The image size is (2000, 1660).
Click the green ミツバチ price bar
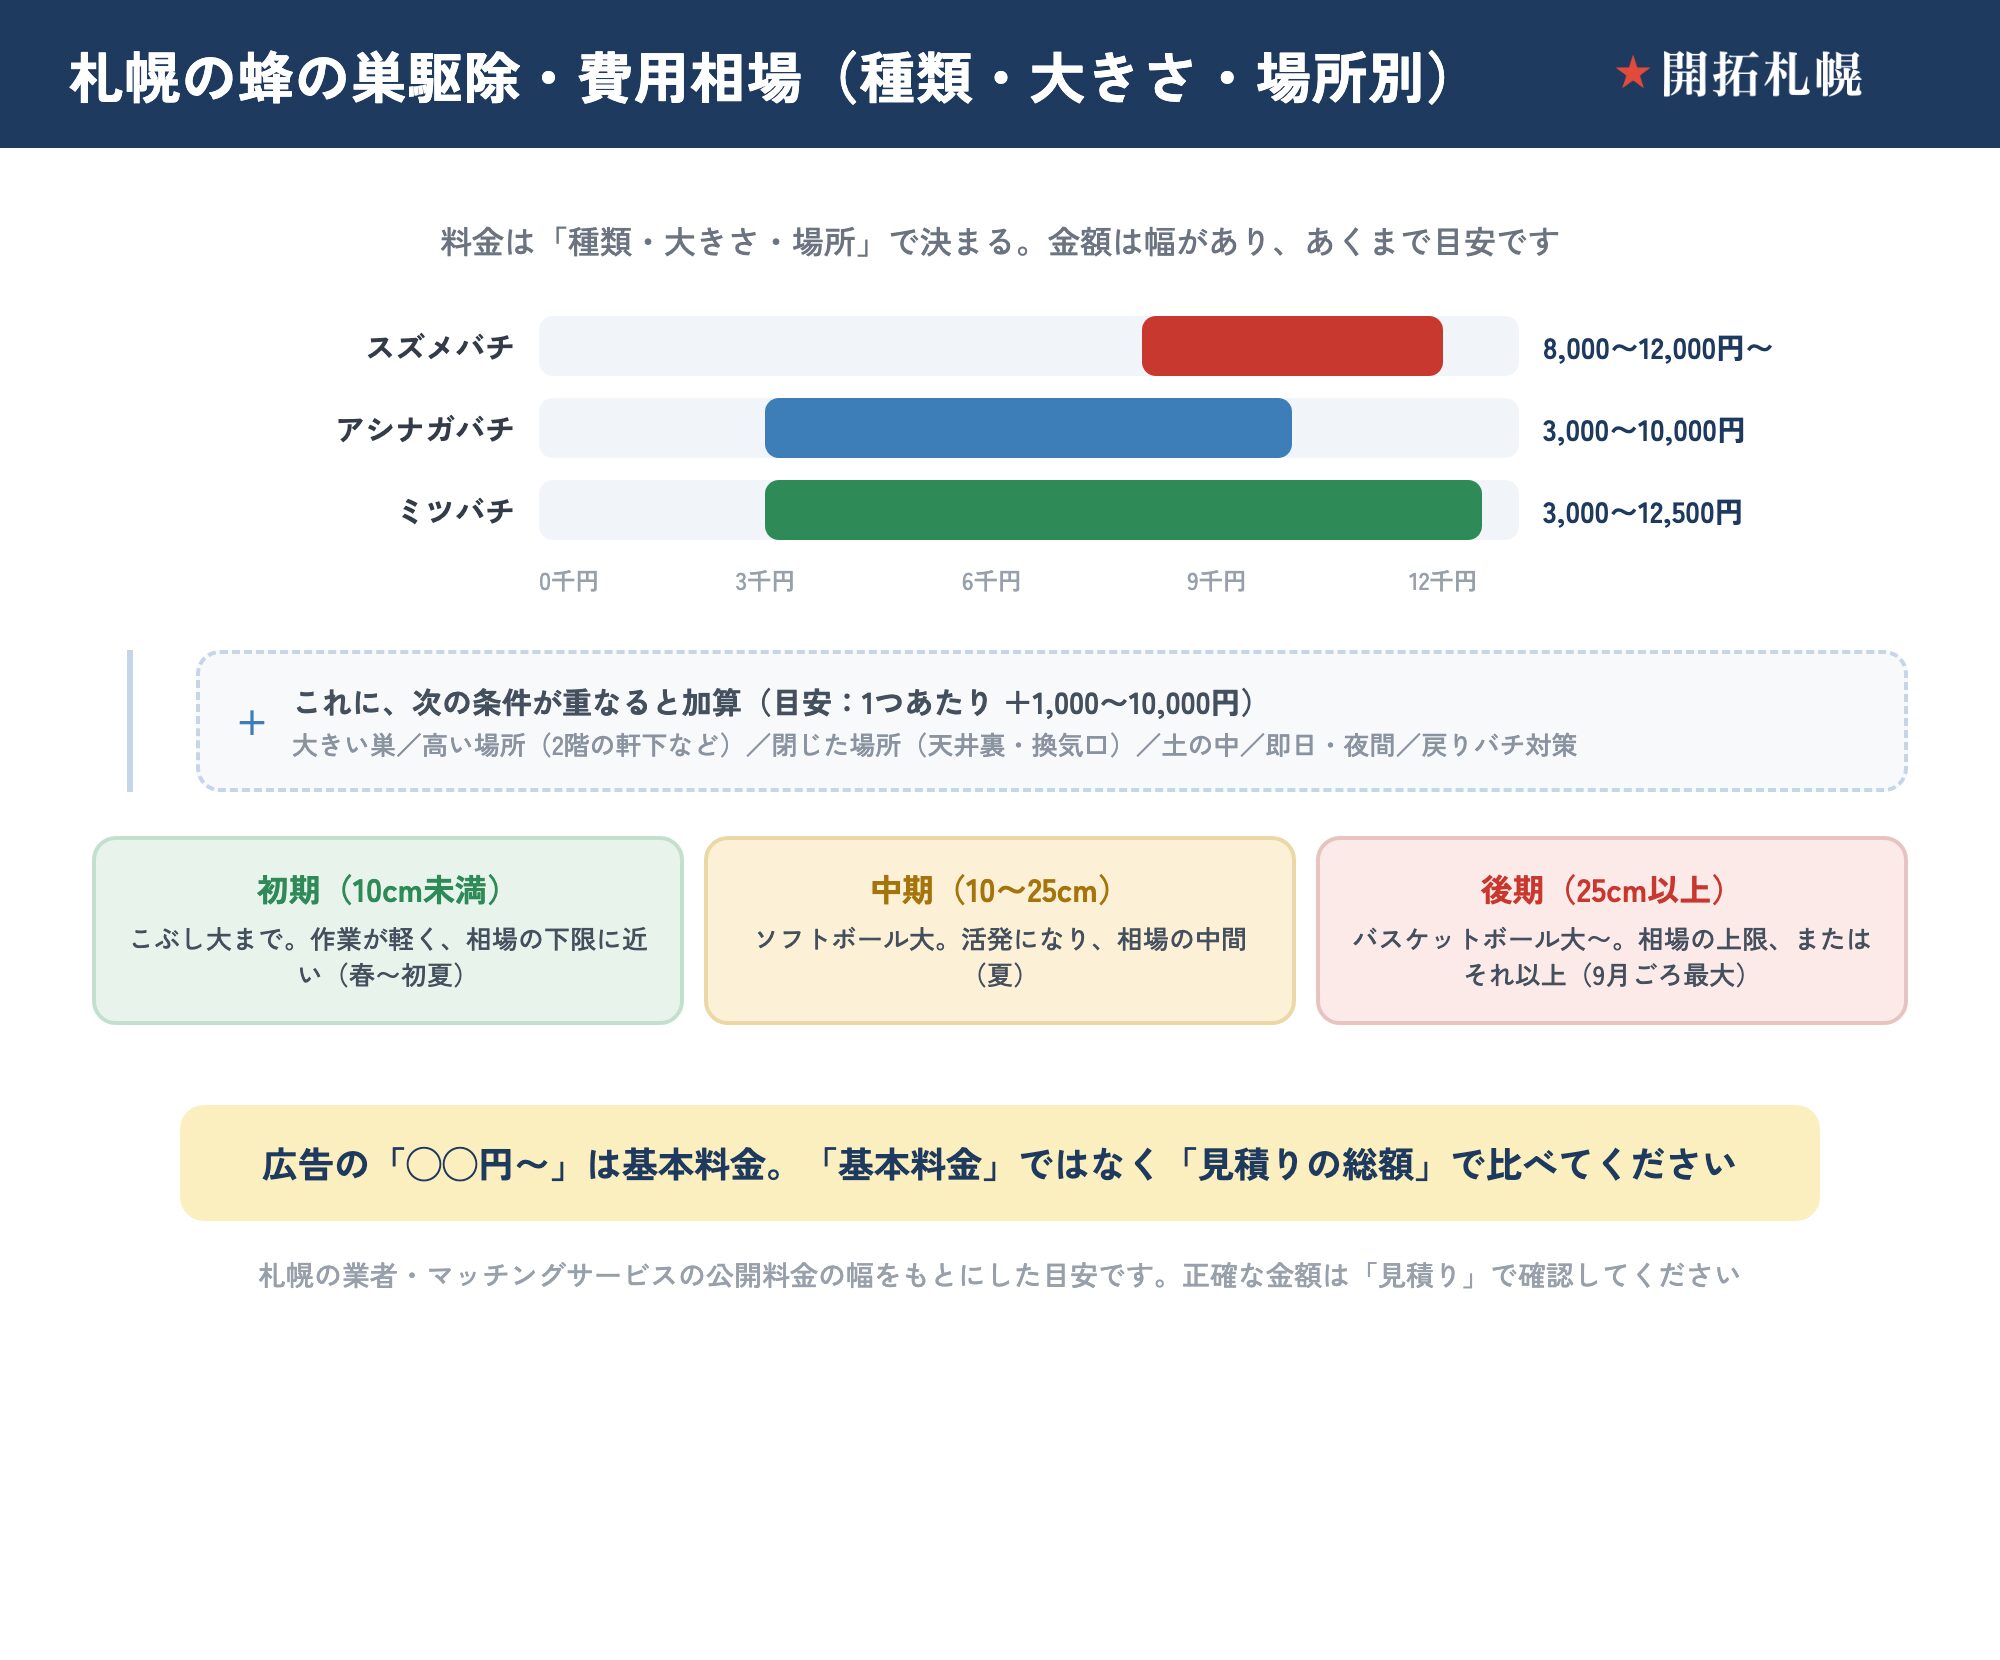pyautogui.click(x=1123, y=510)
